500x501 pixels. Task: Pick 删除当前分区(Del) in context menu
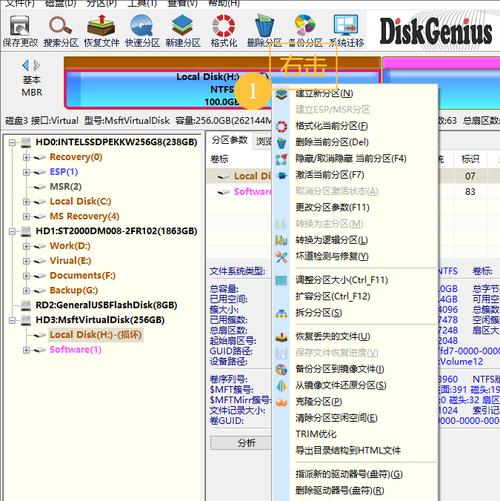click(332, 142)
